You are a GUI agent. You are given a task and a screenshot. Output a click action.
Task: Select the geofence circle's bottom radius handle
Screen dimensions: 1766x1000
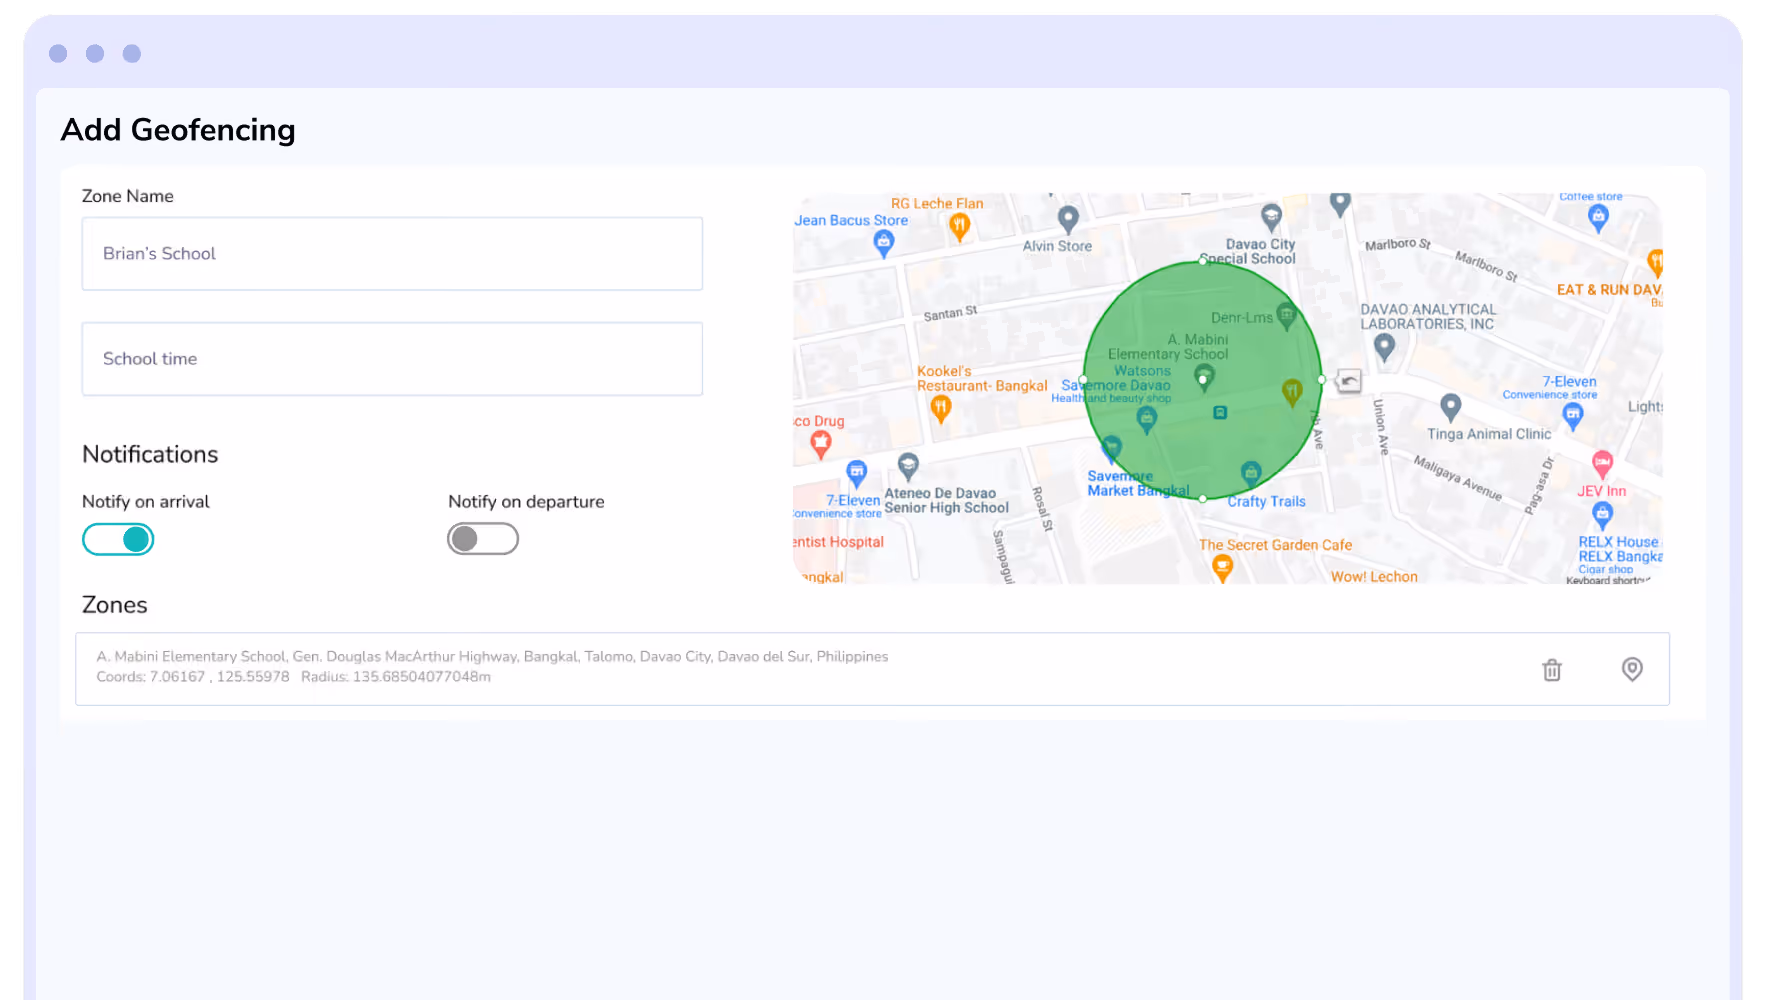point(1202,498)
